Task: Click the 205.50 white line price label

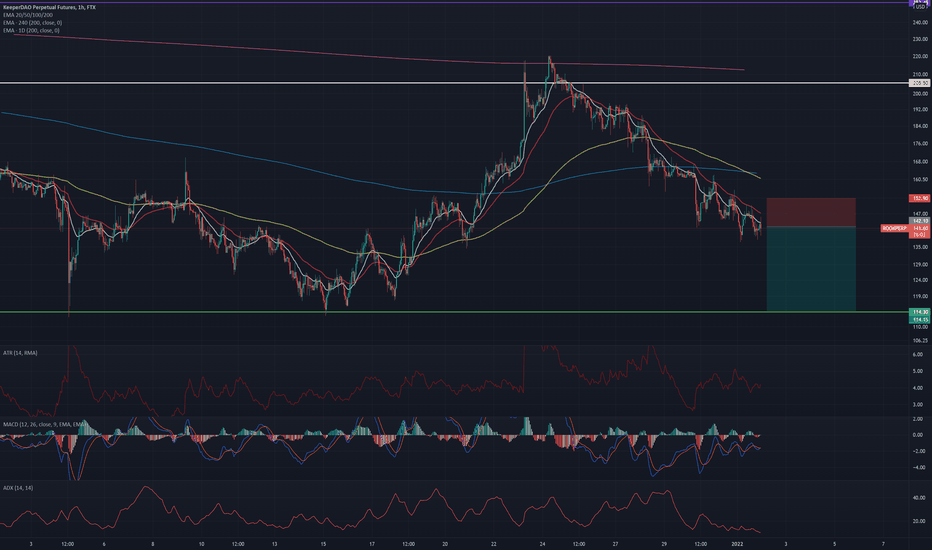Action: (x=920, y=83)
